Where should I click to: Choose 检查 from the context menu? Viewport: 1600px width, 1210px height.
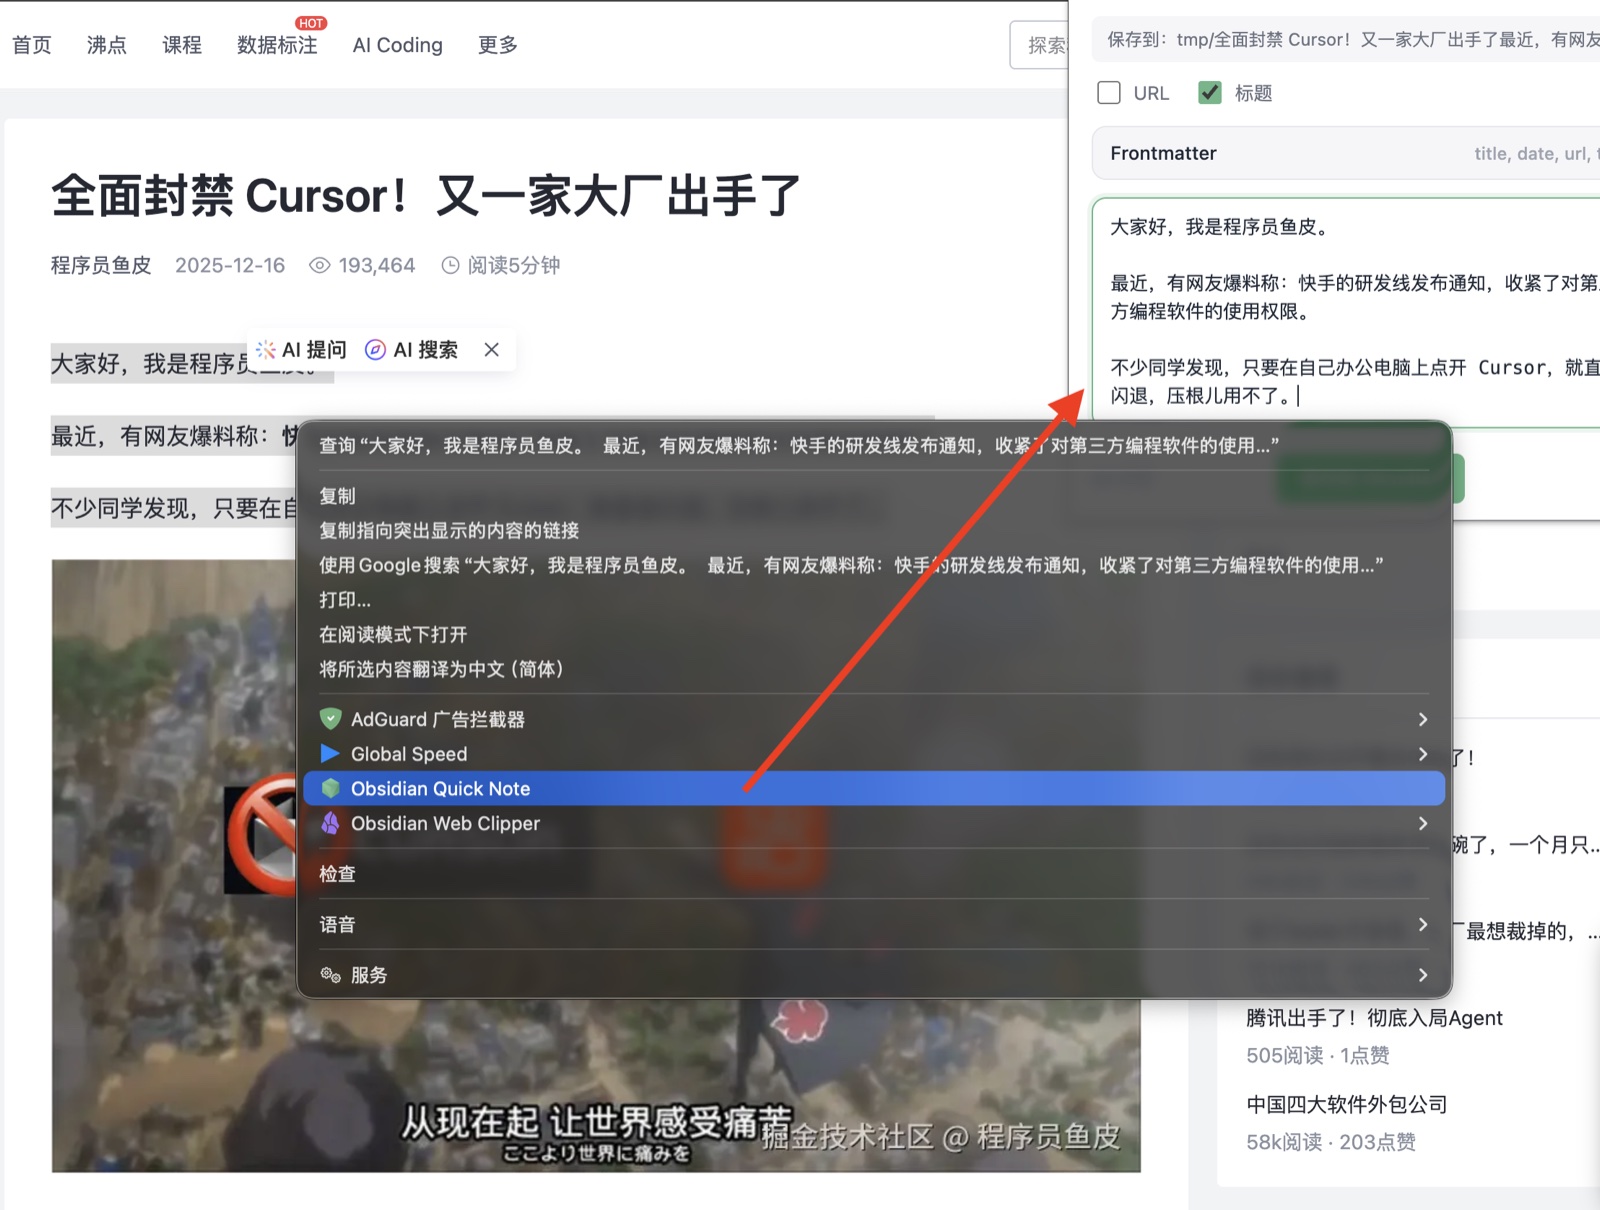pos(874,874)
